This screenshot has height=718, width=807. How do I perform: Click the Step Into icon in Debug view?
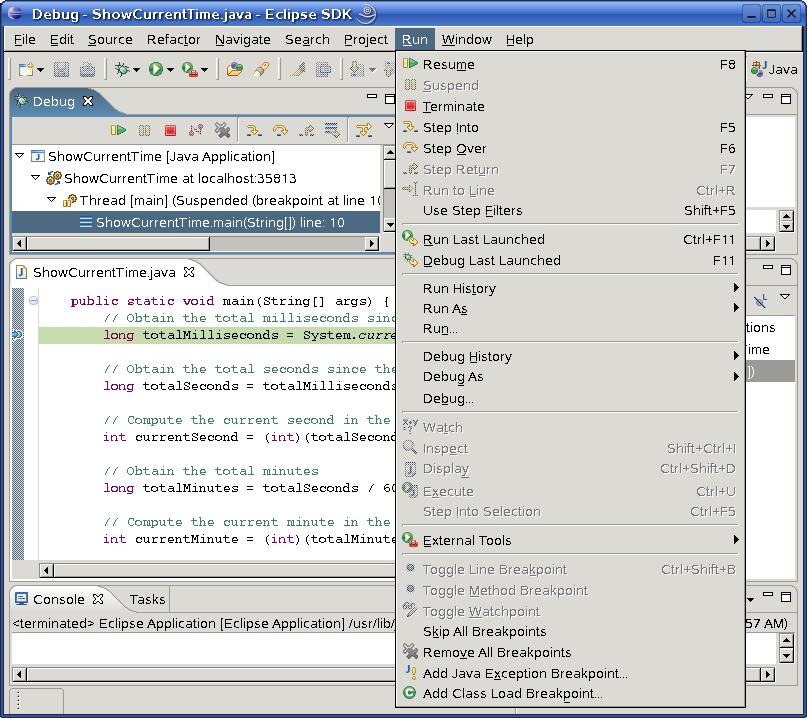[253, 130]
